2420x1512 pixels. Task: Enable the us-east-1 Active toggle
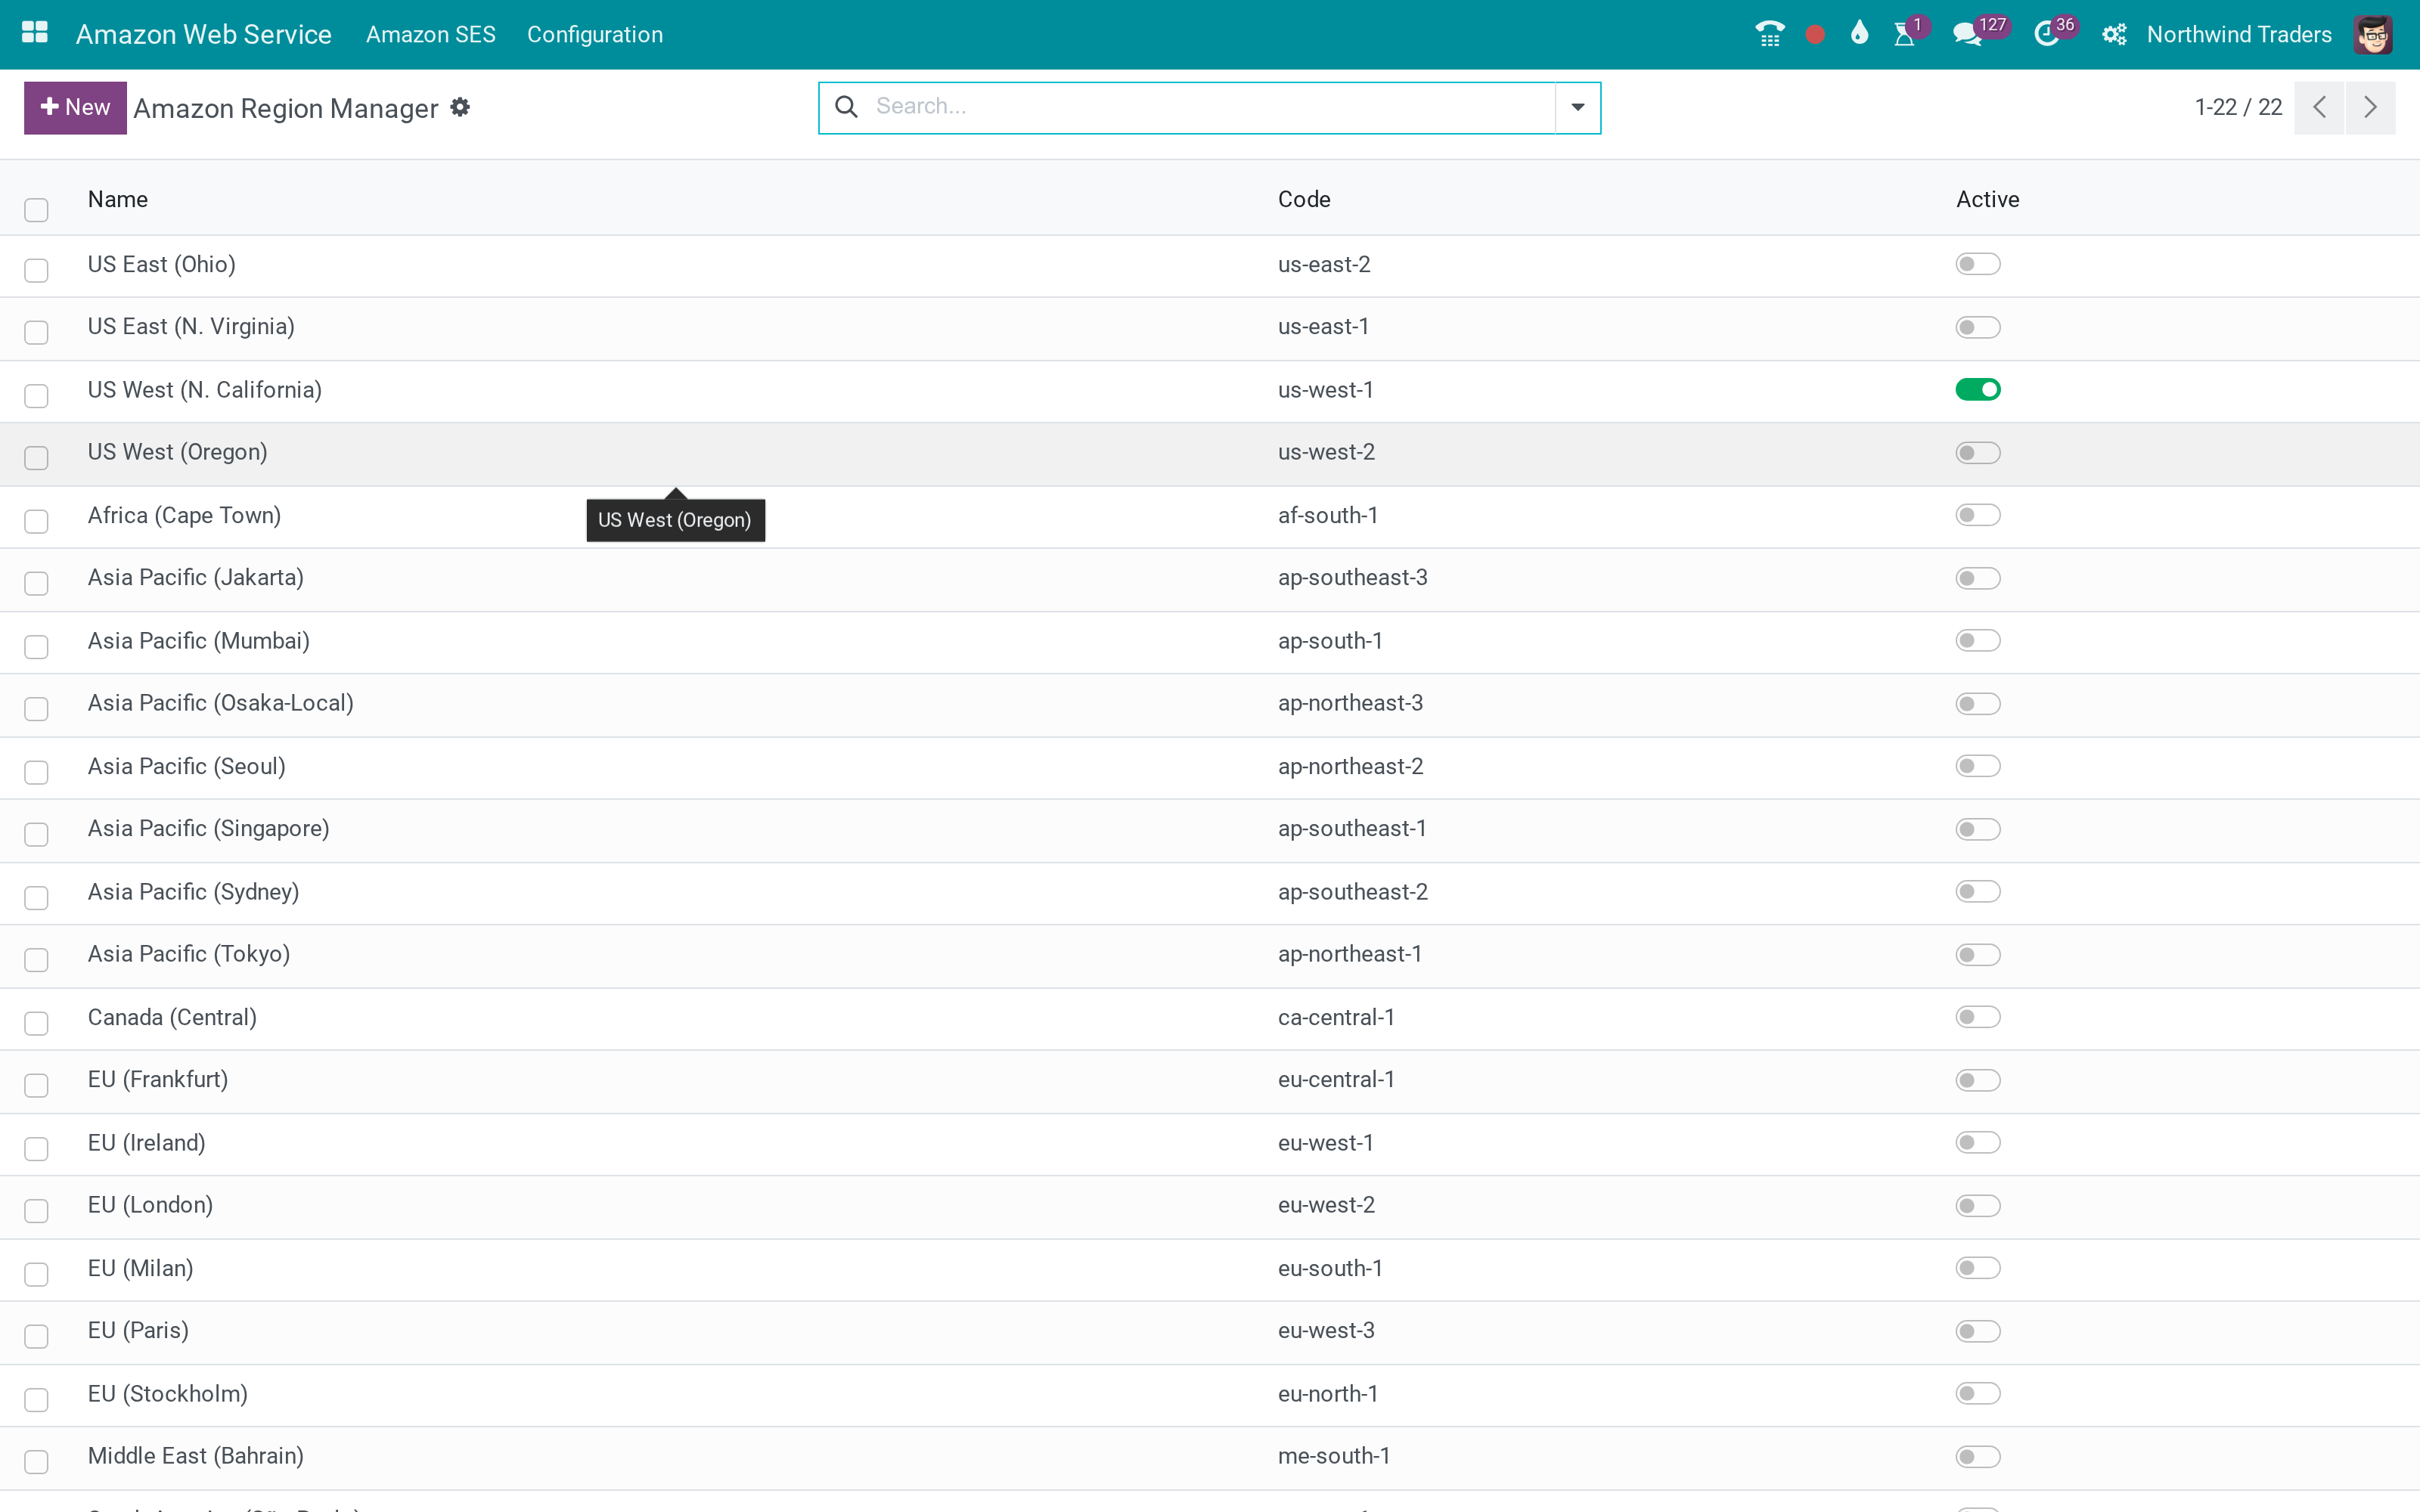click(1977, 327)
